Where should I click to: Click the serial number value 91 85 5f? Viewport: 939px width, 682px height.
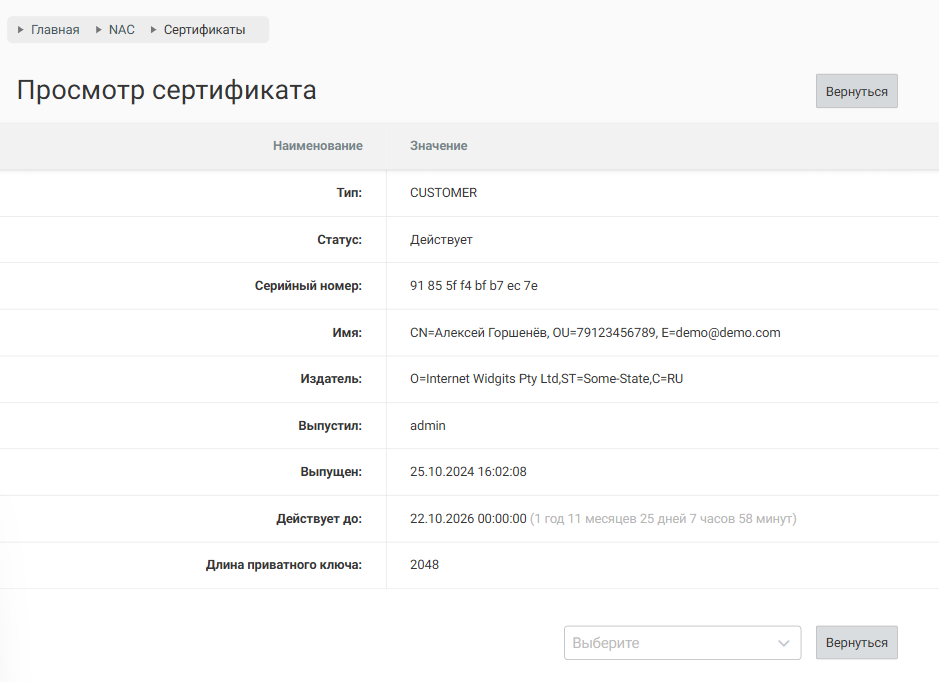coord(473,286)
